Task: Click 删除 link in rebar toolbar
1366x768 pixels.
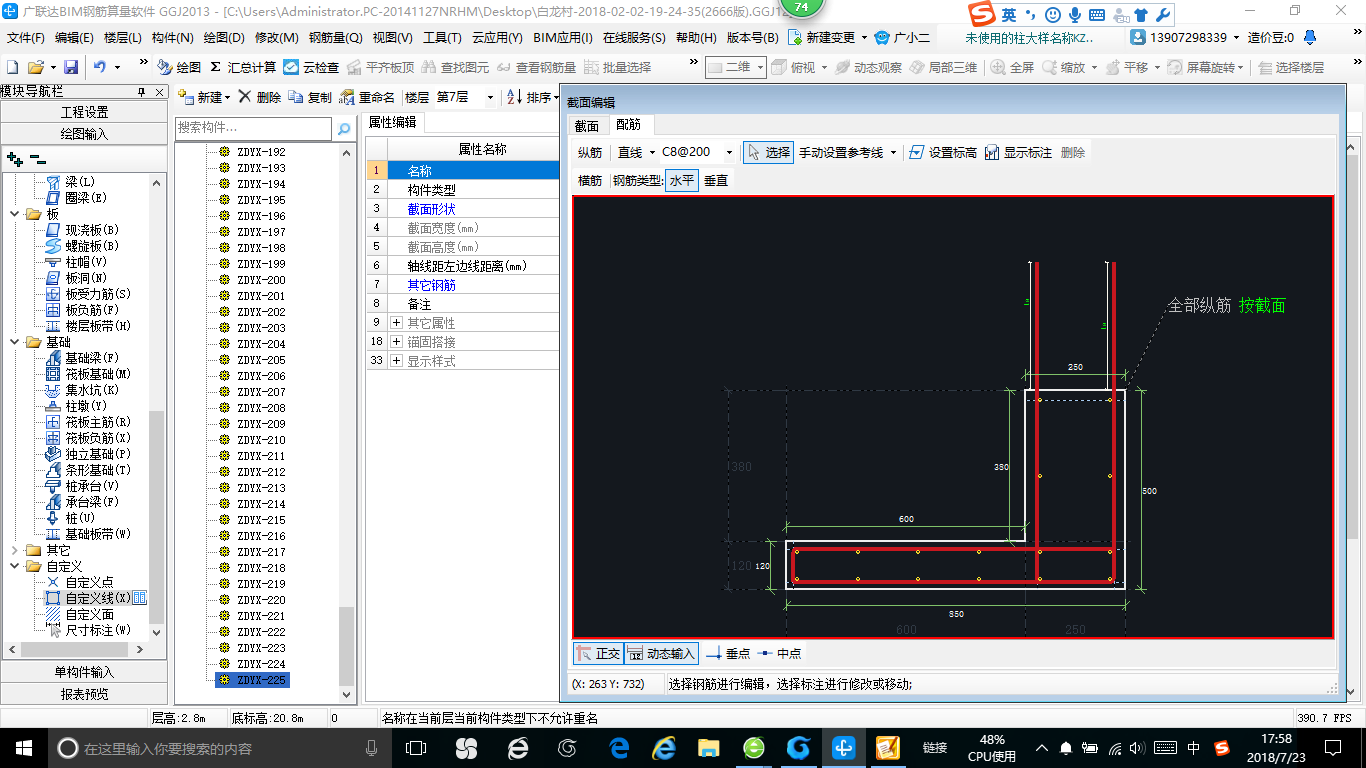Action: point(1072,152)
